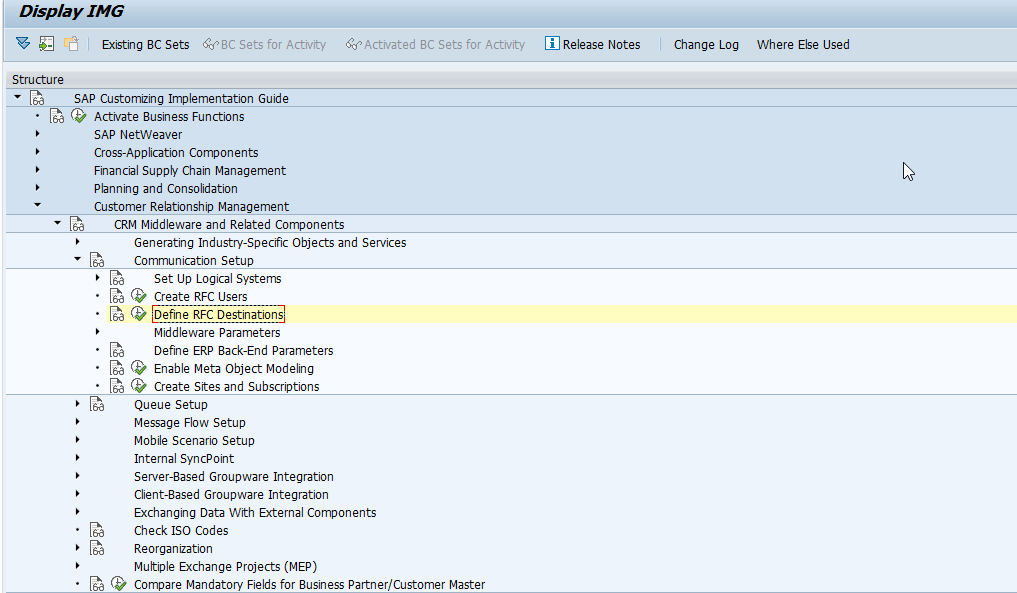Screen dimensions: 1017x593
Task: Expand the SAP NetWeaver node
Action: tap(38, 134)
